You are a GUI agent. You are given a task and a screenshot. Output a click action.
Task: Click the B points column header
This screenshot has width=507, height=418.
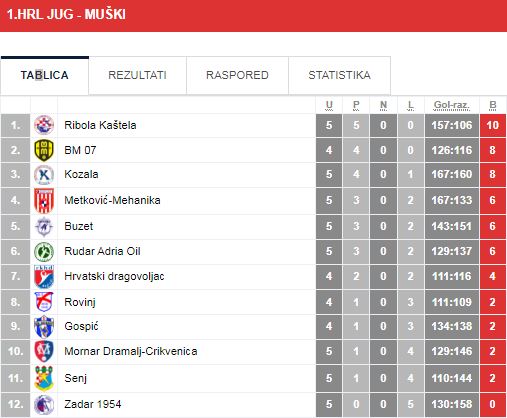pos(493,105)
